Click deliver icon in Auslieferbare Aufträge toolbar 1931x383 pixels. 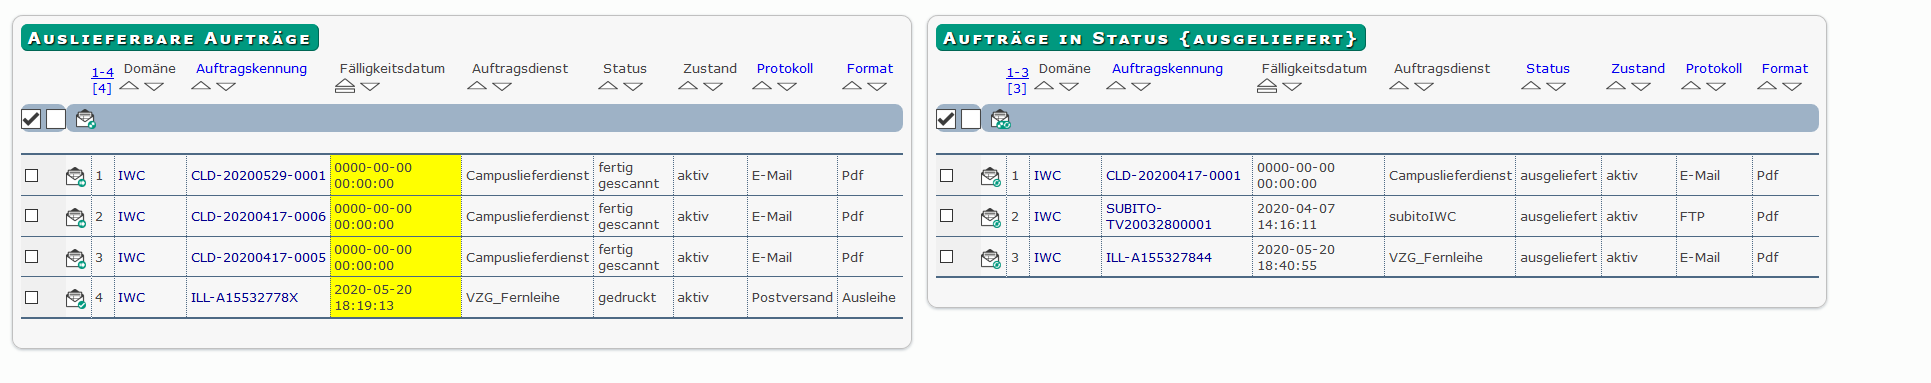(85, 119)
